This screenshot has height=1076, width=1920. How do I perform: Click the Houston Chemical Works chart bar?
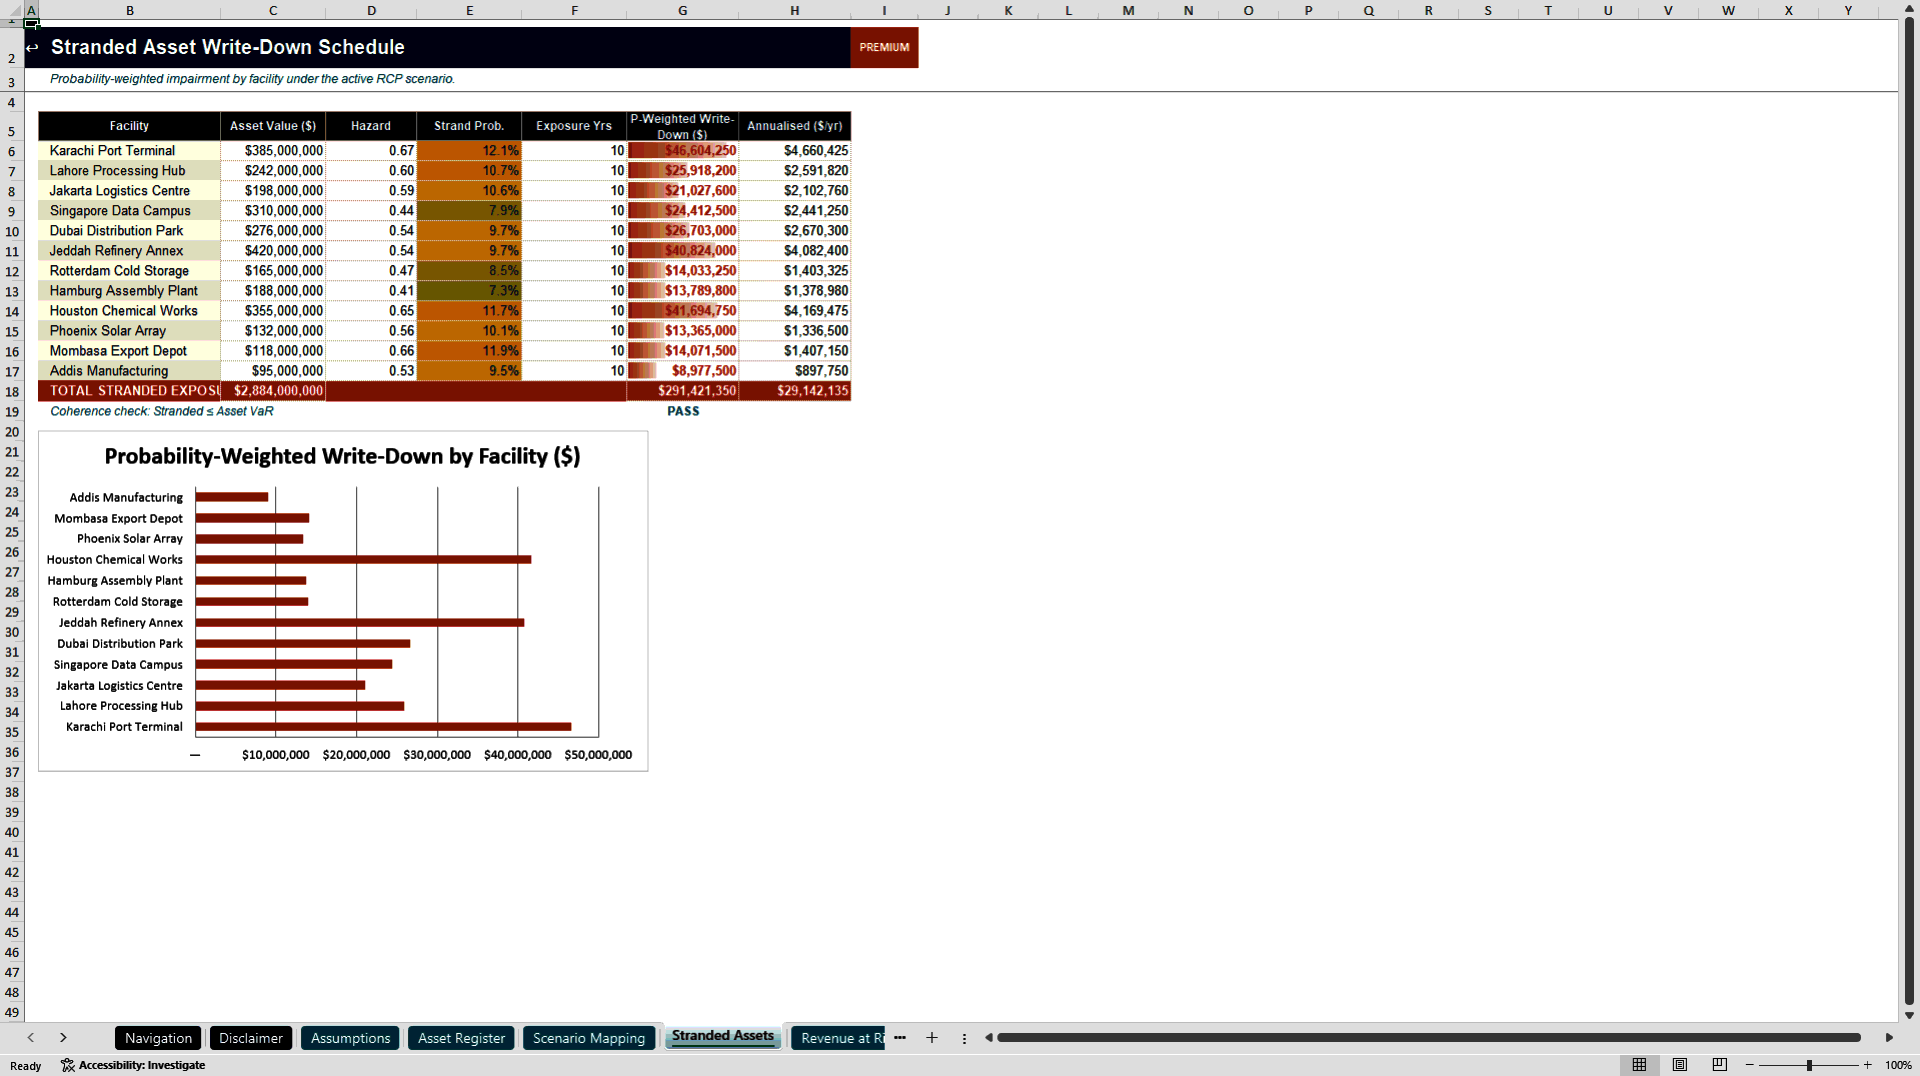pyautogui.click(x=363, y=560)
